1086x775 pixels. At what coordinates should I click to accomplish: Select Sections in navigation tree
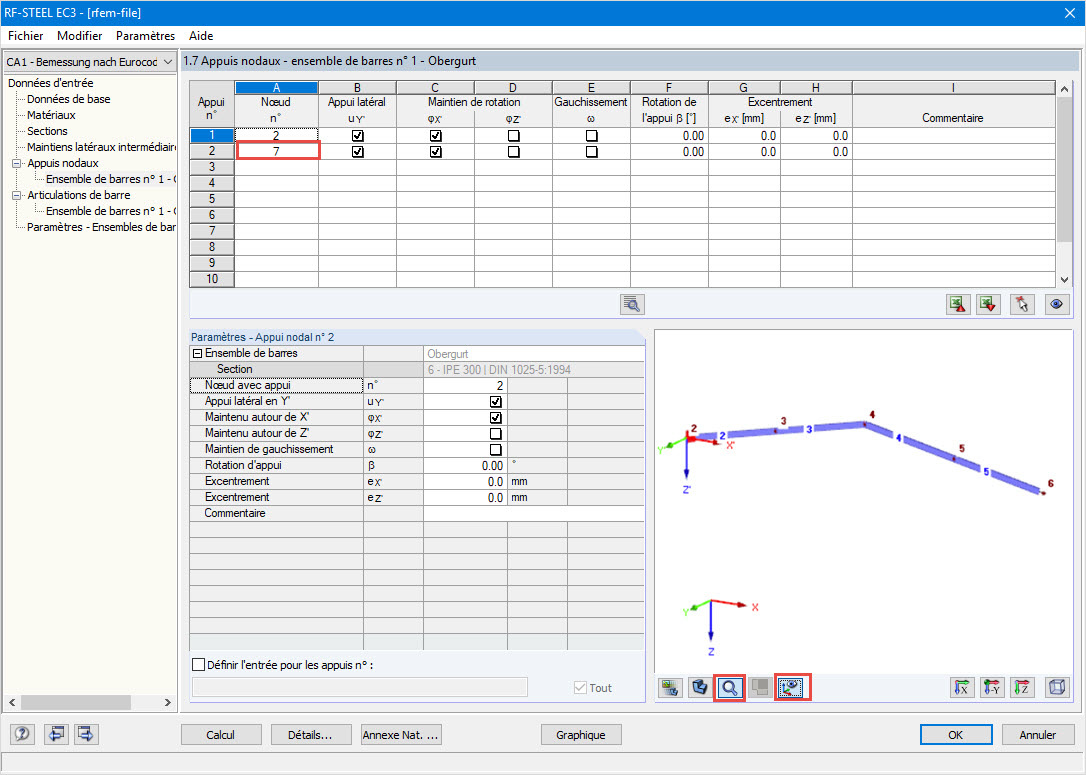[x=47, y=131]
